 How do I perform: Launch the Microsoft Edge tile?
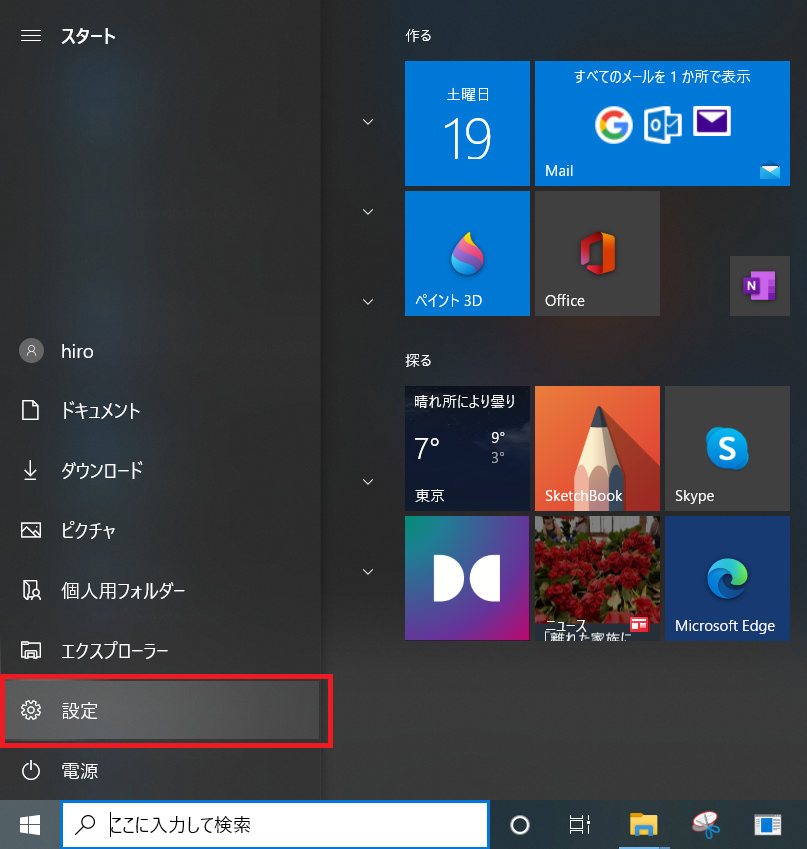727,578
